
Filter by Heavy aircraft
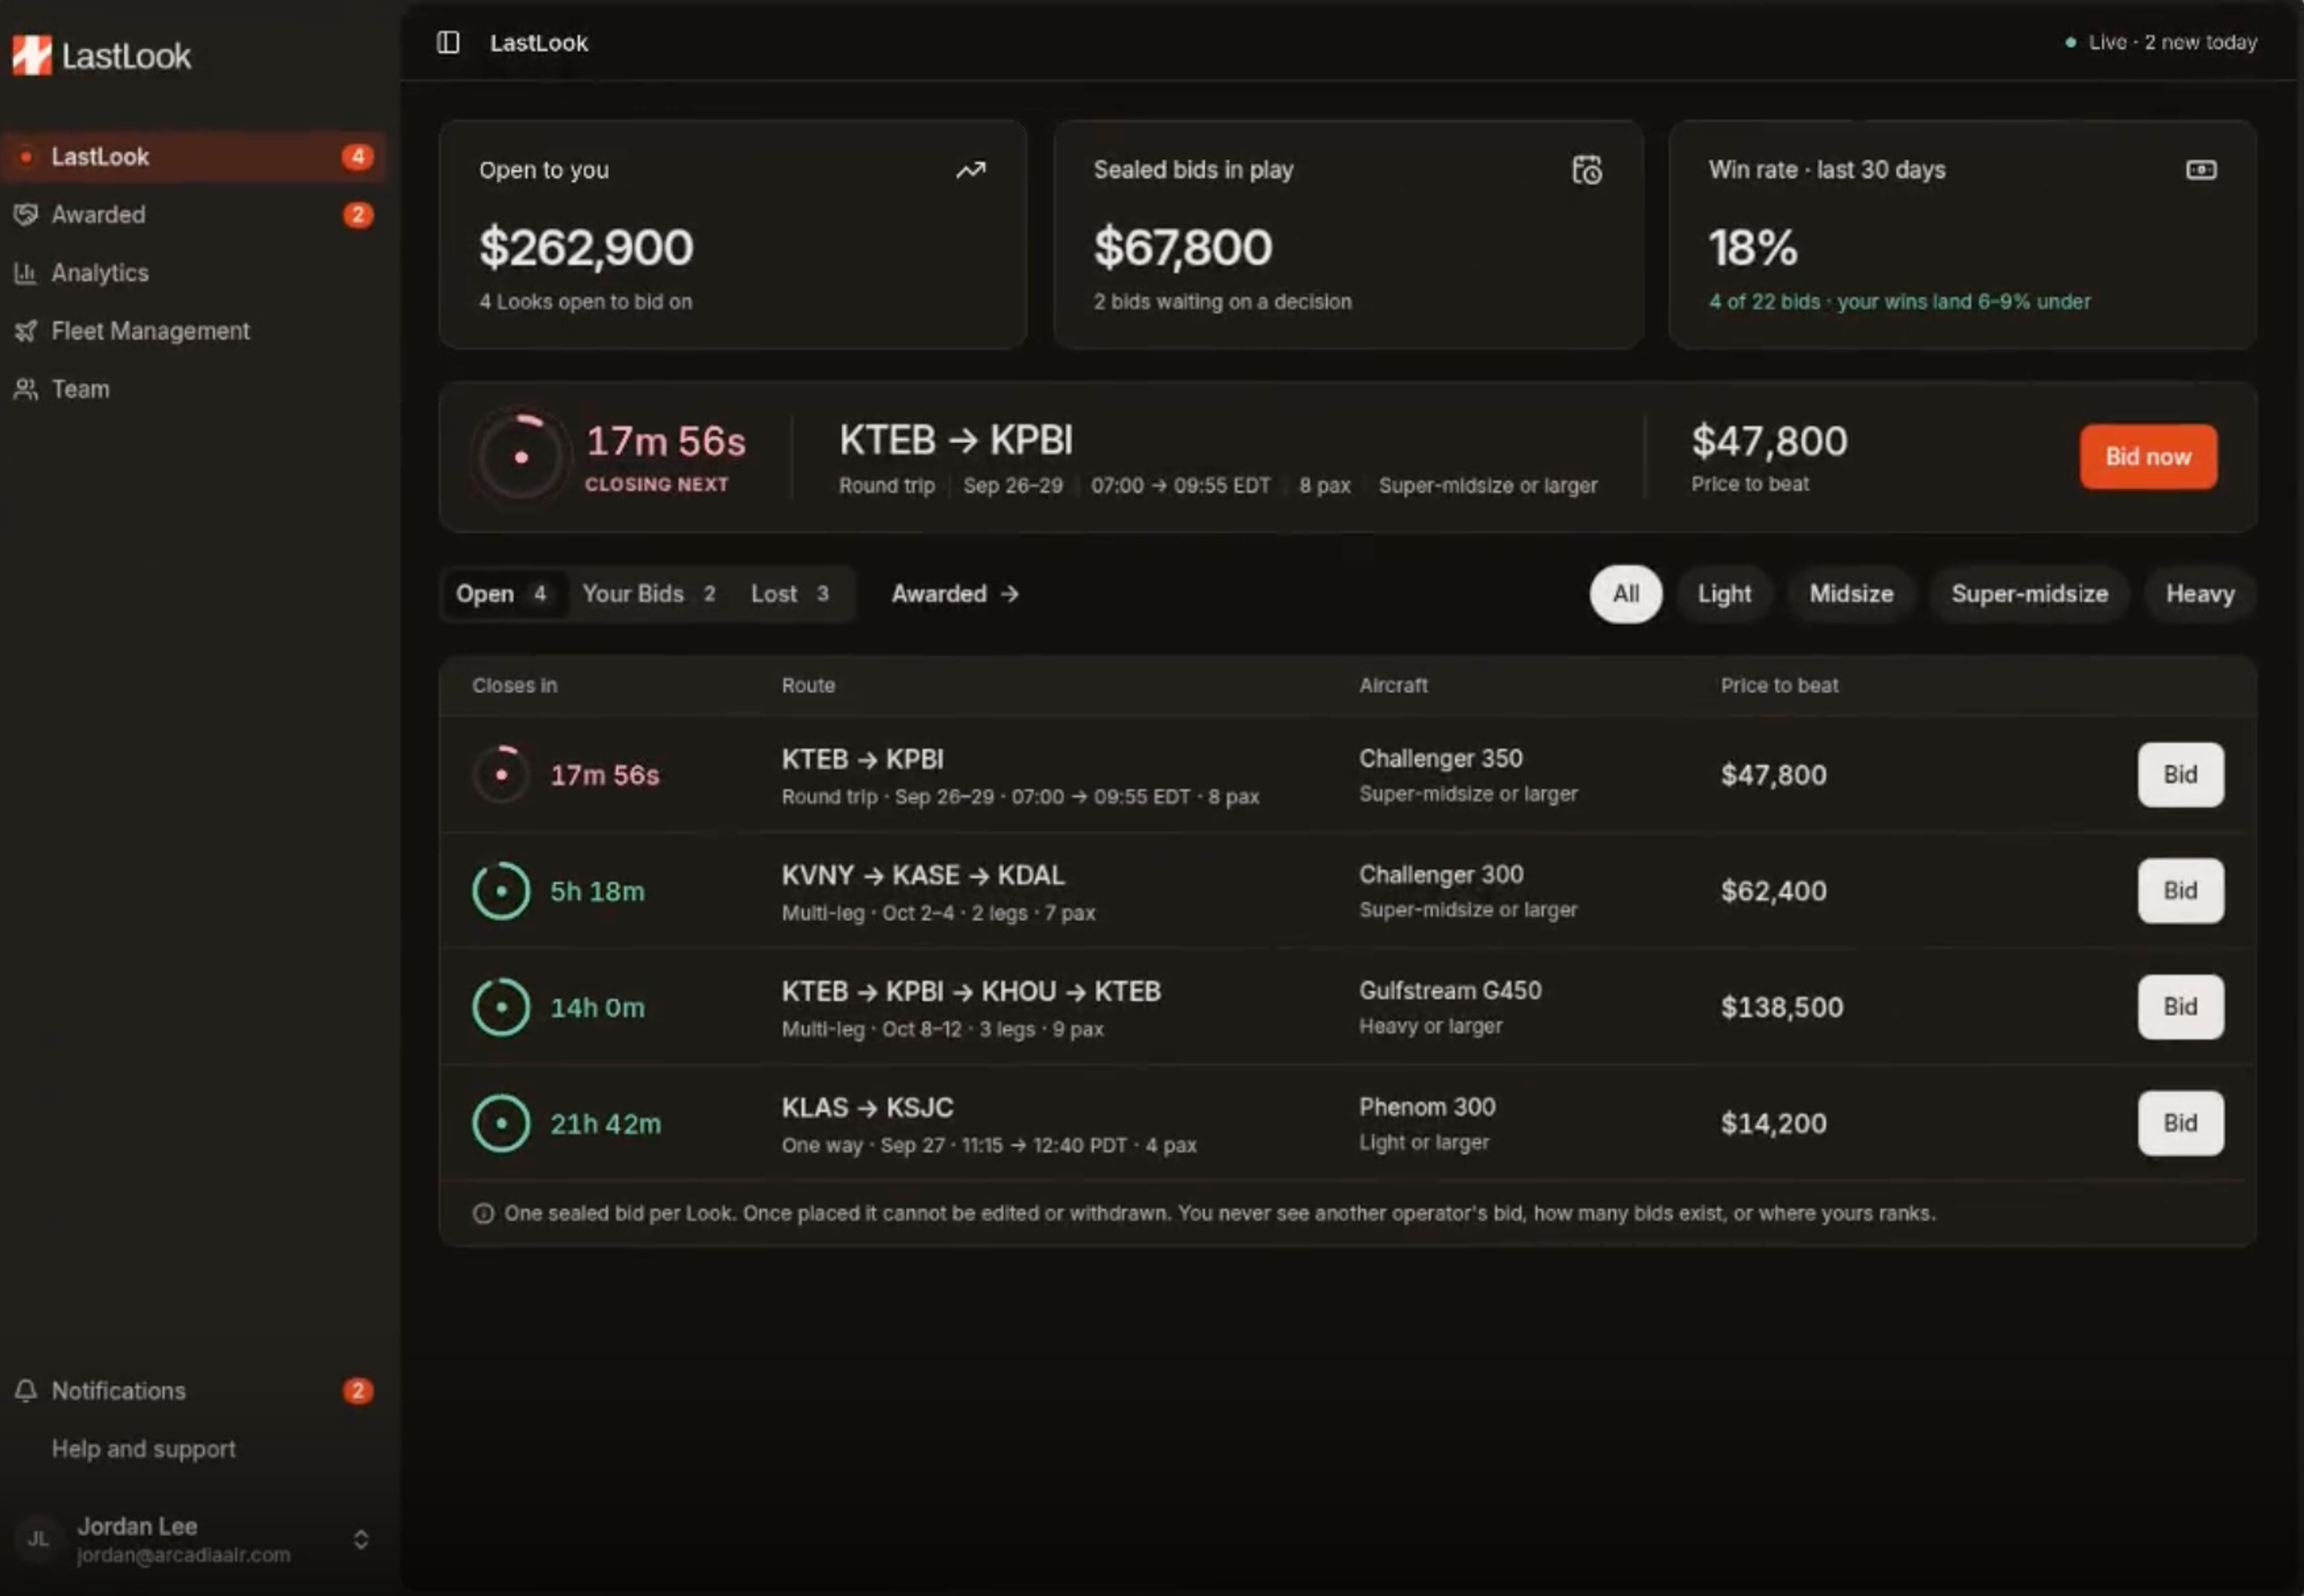[2200, 594]
